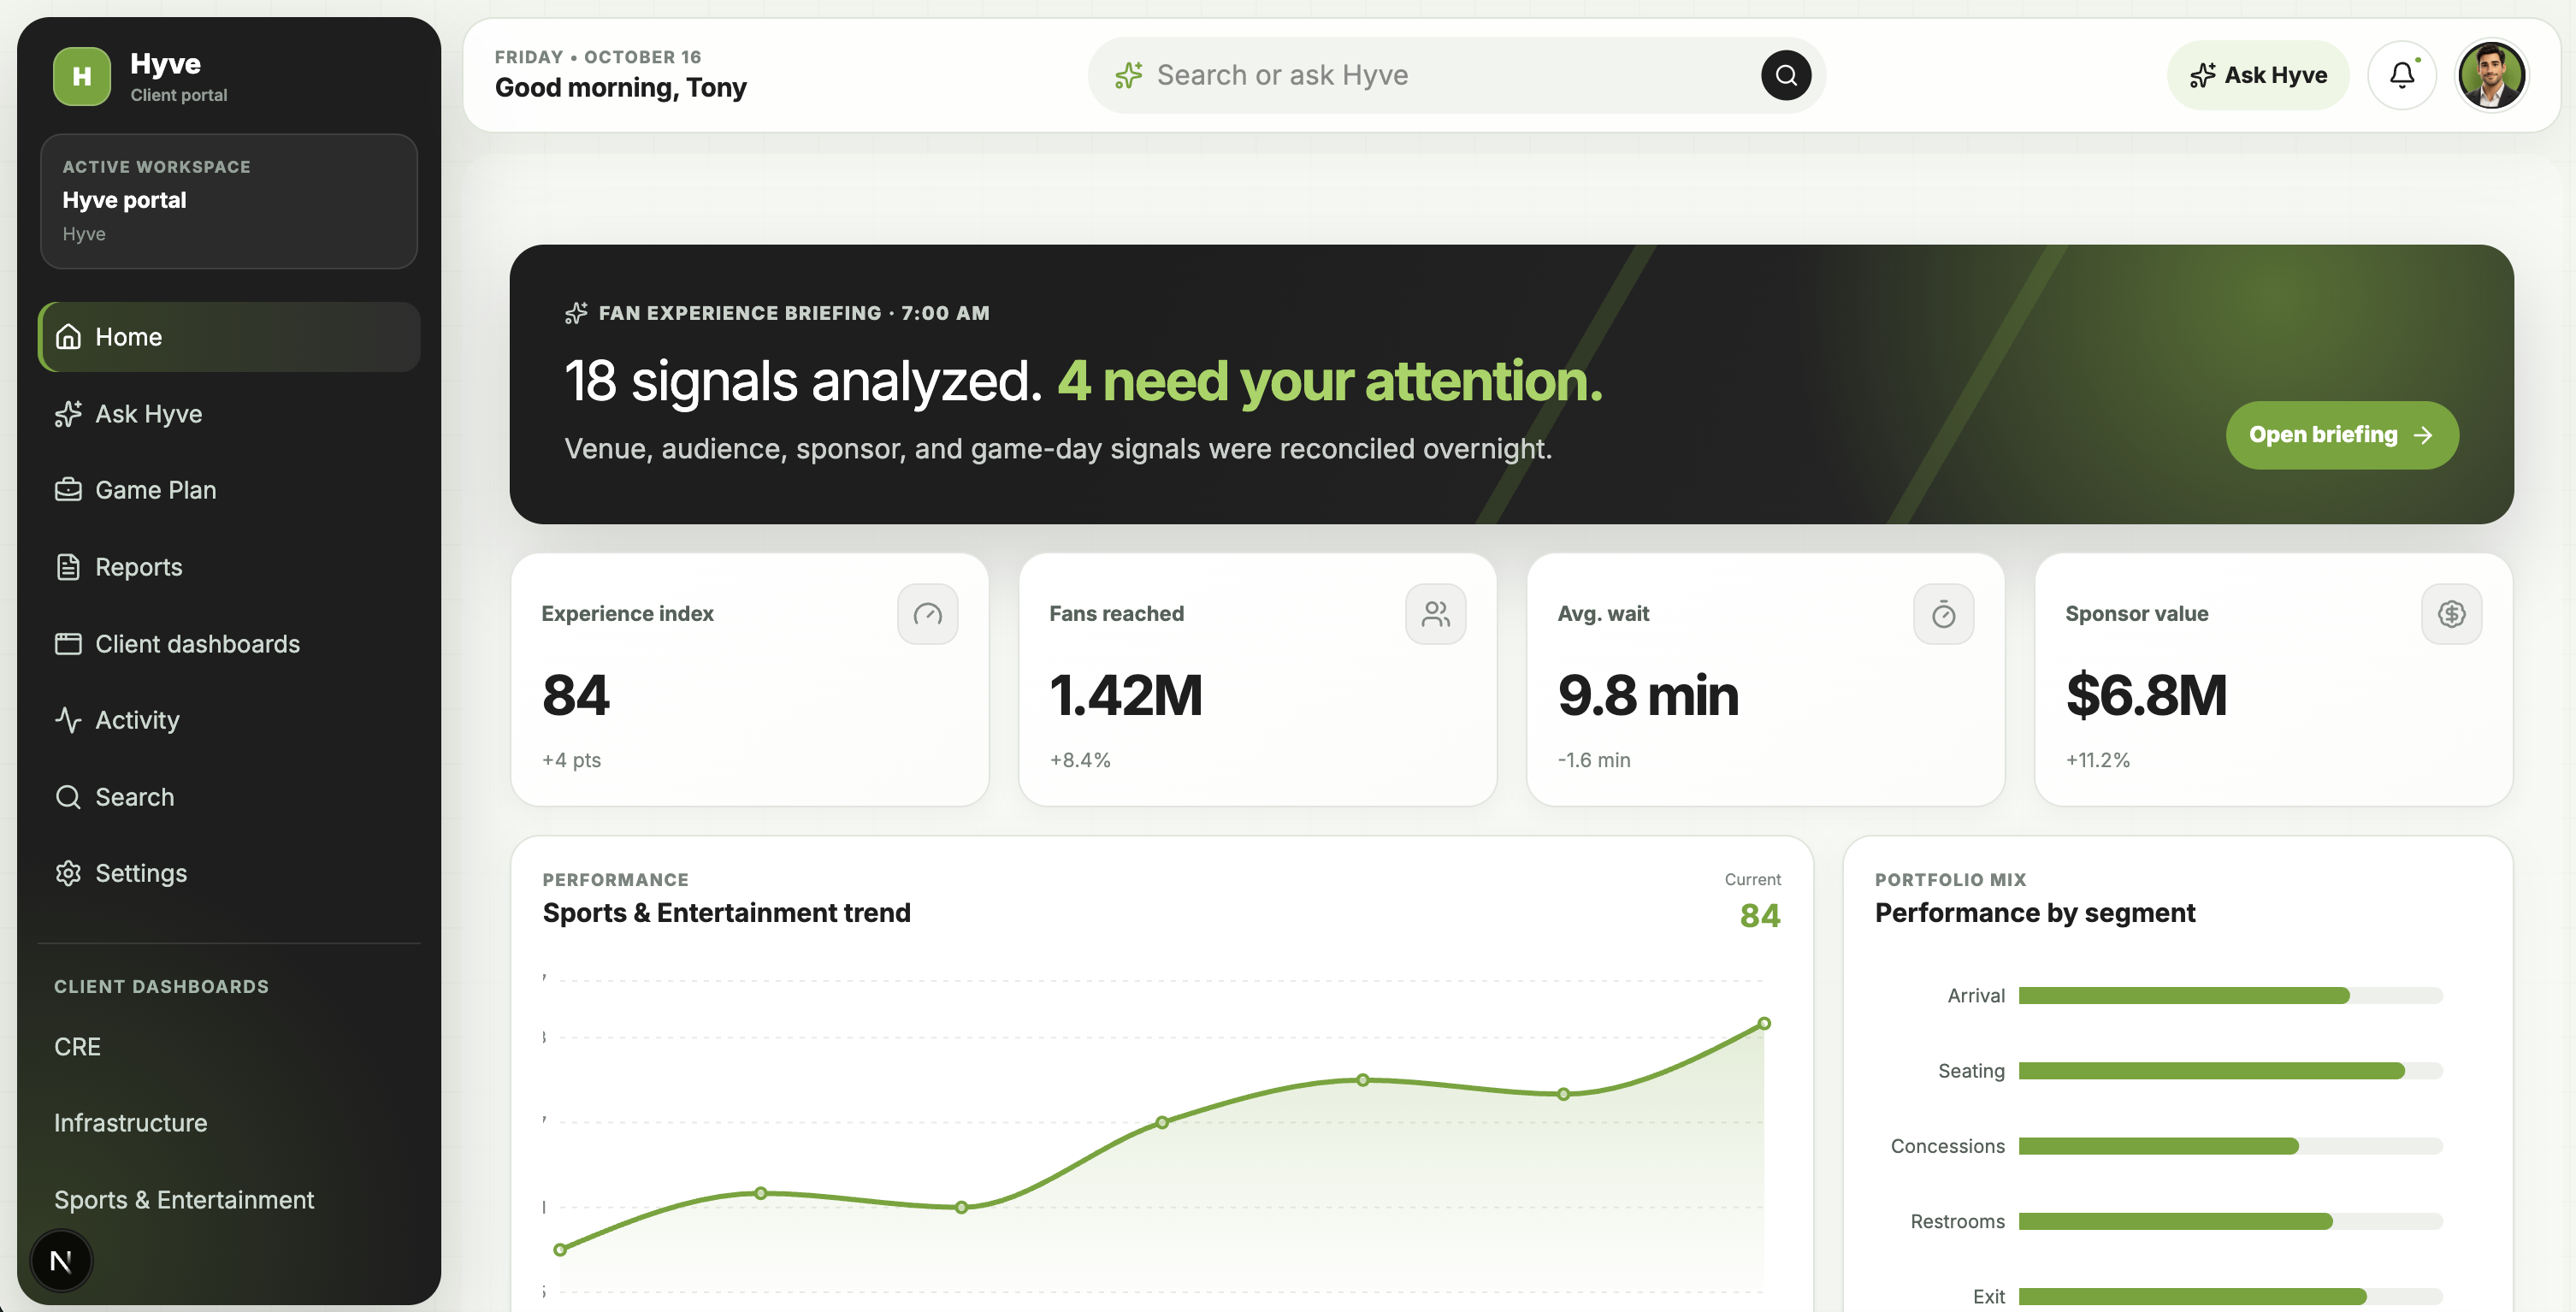Click the green Current 84 value
2576x1312 pixels.
pyautogui.click(x=1760, y=915)
